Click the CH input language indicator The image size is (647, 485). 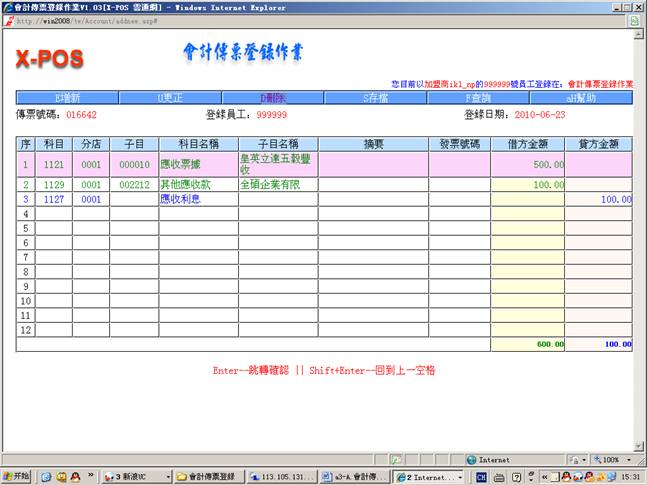tap(481, 477)
